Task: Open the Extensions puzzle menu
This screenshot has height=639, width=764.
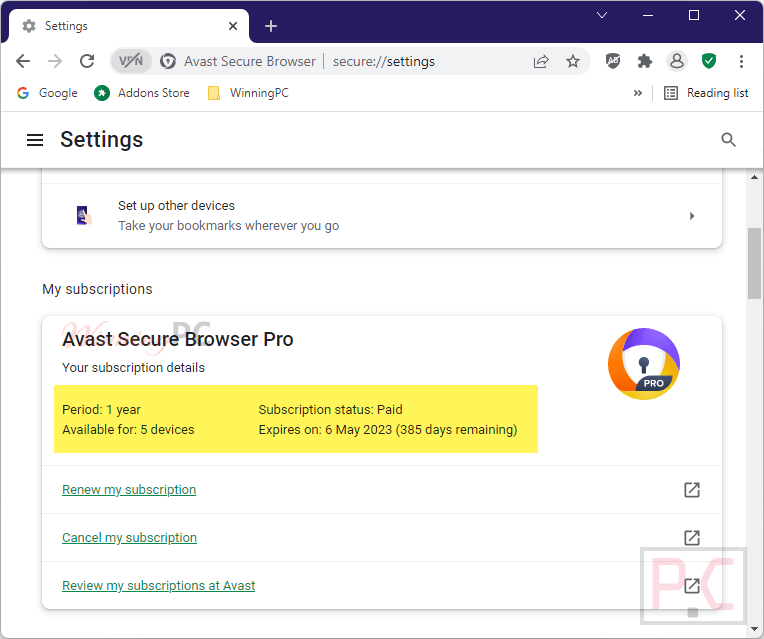Action: 645,61
